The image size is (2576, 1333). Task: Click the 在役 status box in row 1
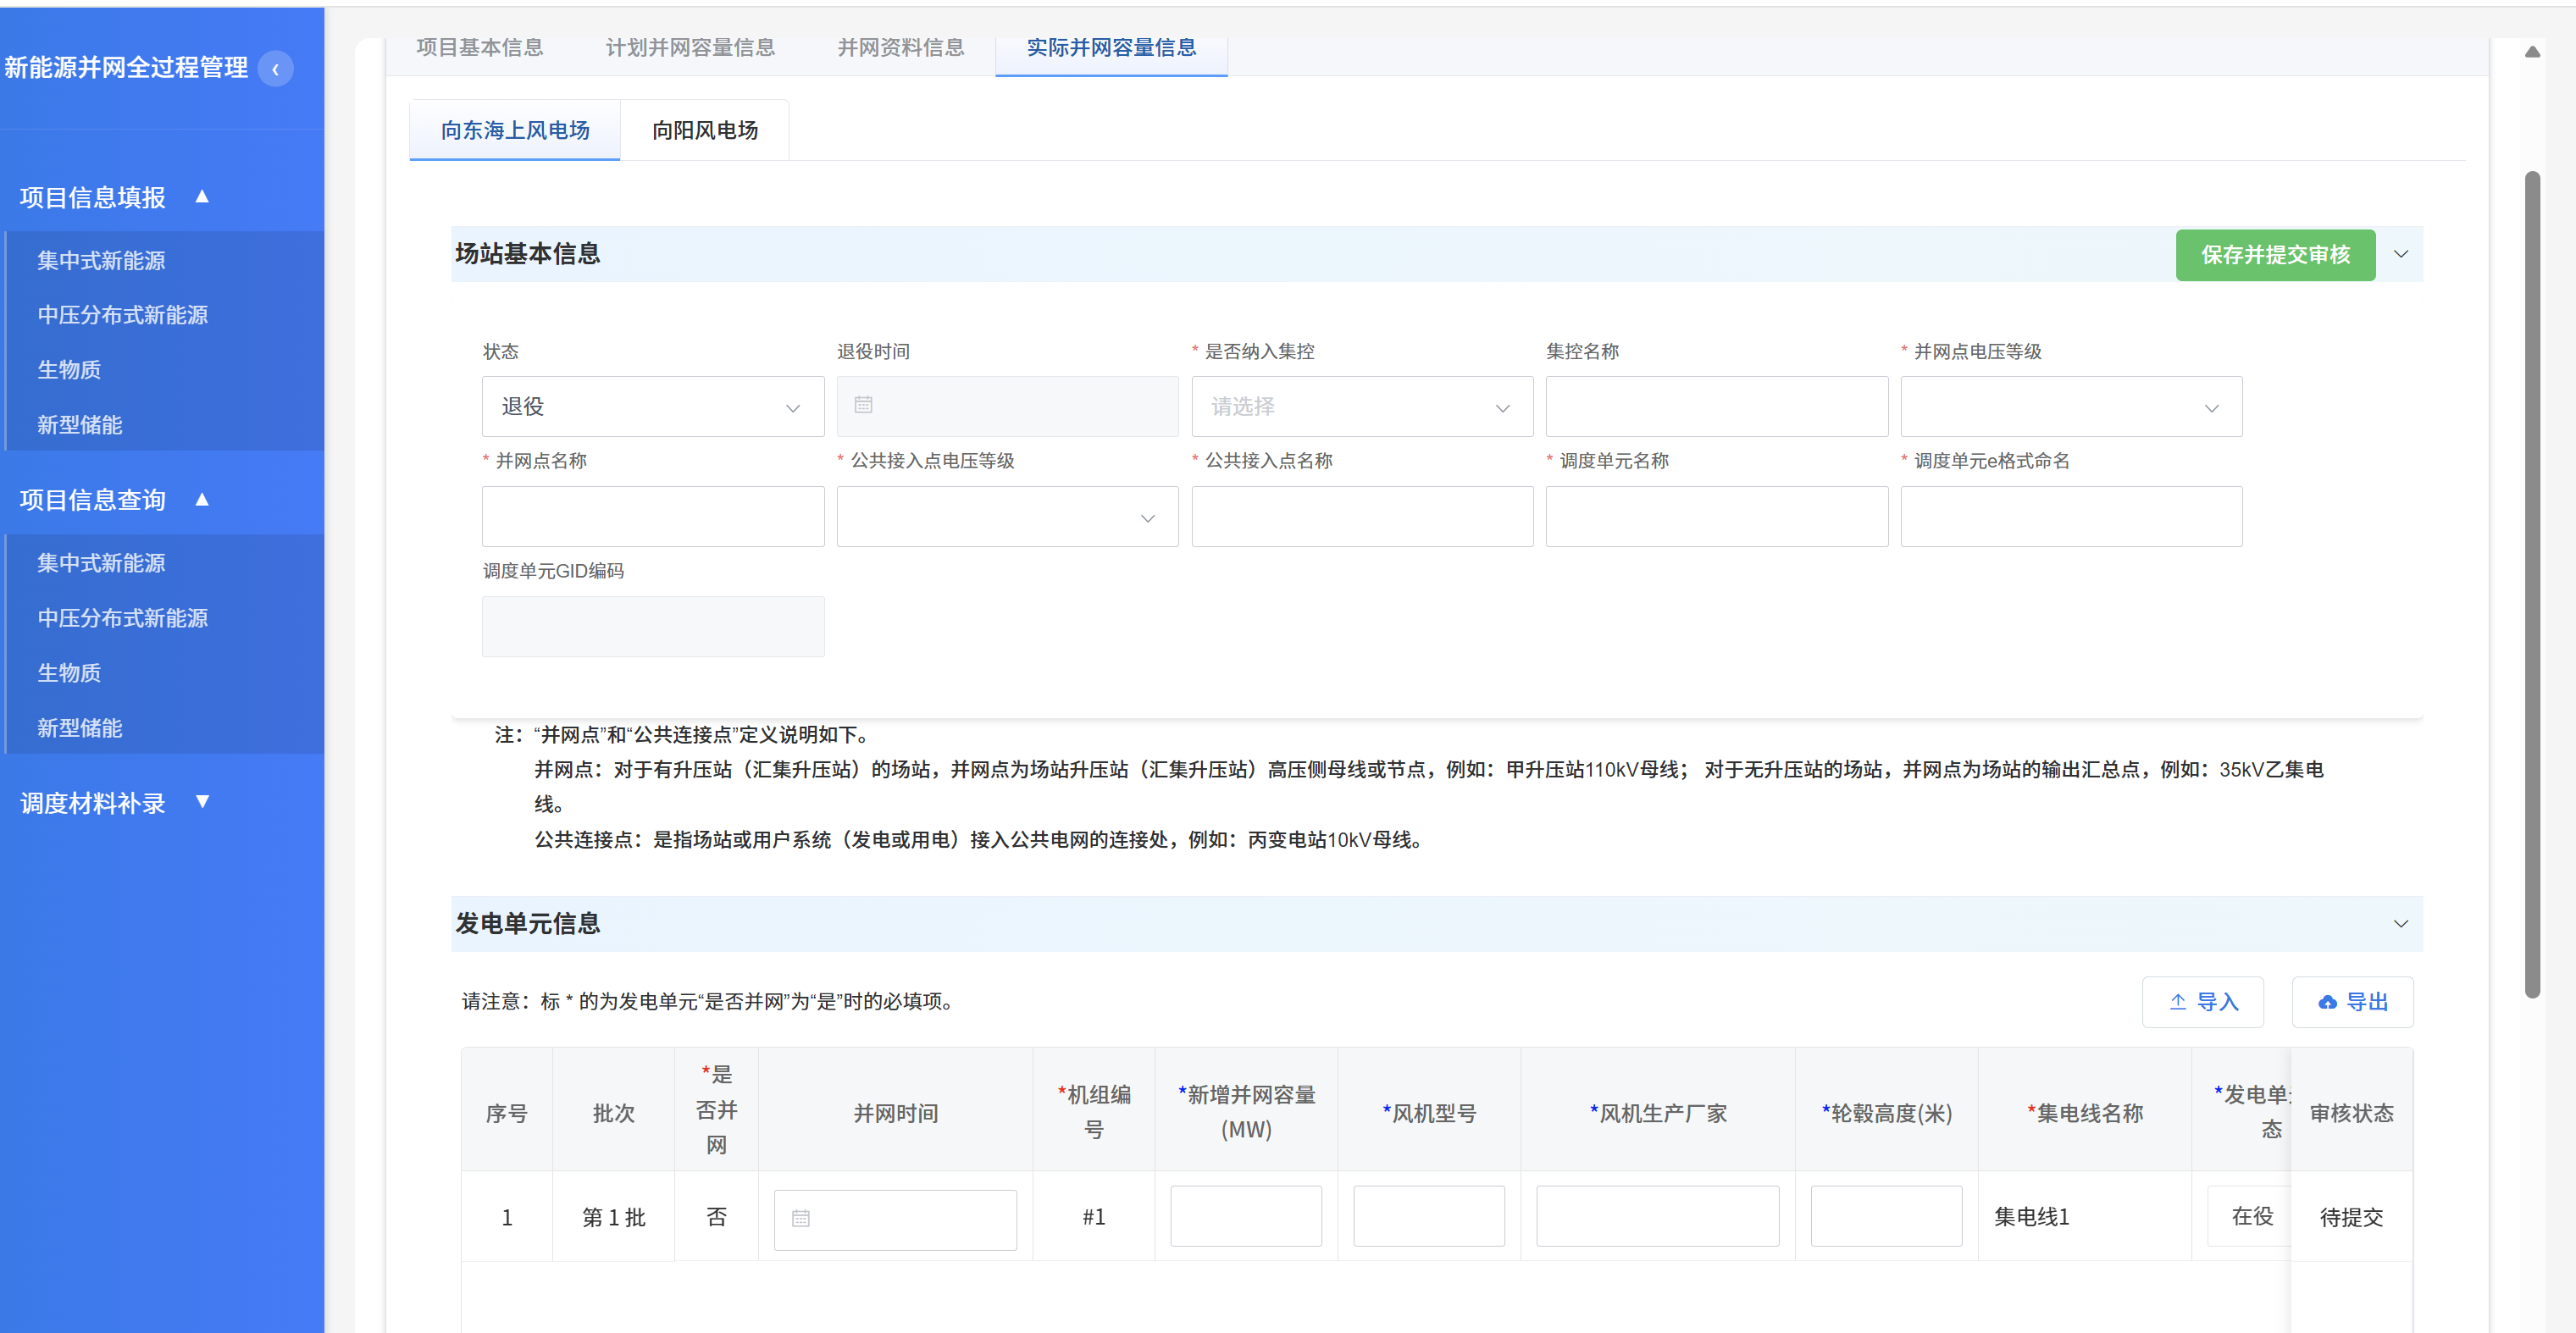2250,1216
